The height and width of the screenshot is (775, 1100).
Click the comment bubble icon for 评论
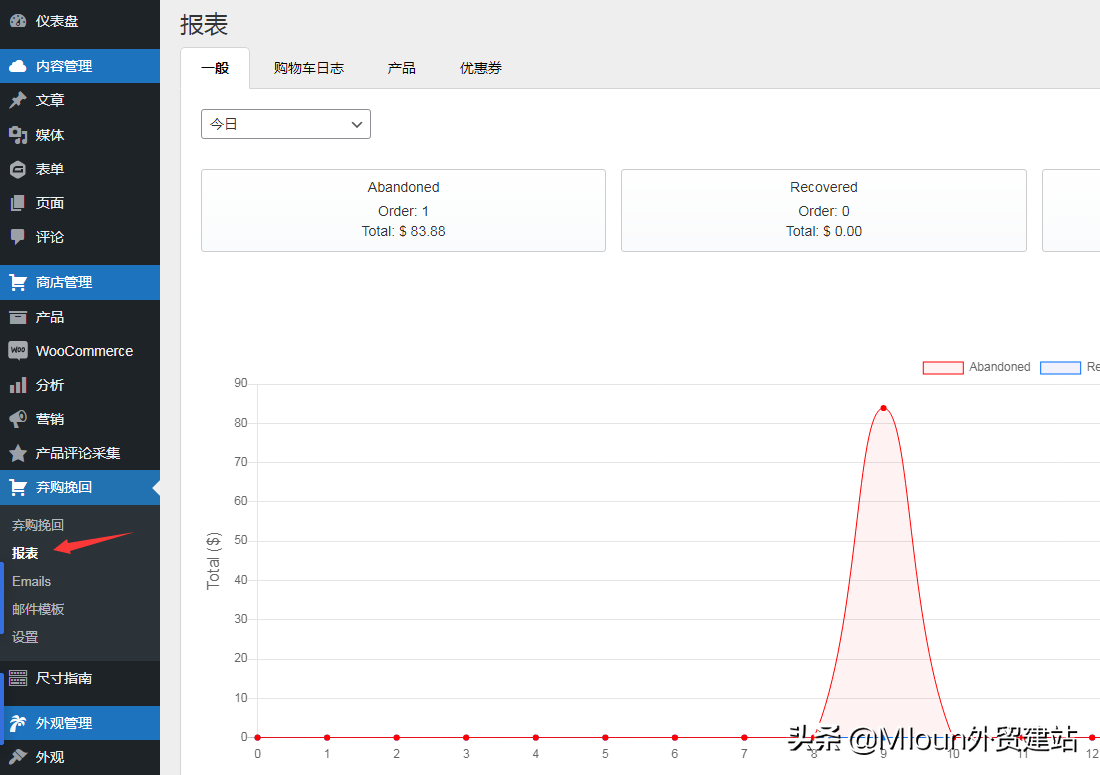pyautogui.click(x=18, y=237)
